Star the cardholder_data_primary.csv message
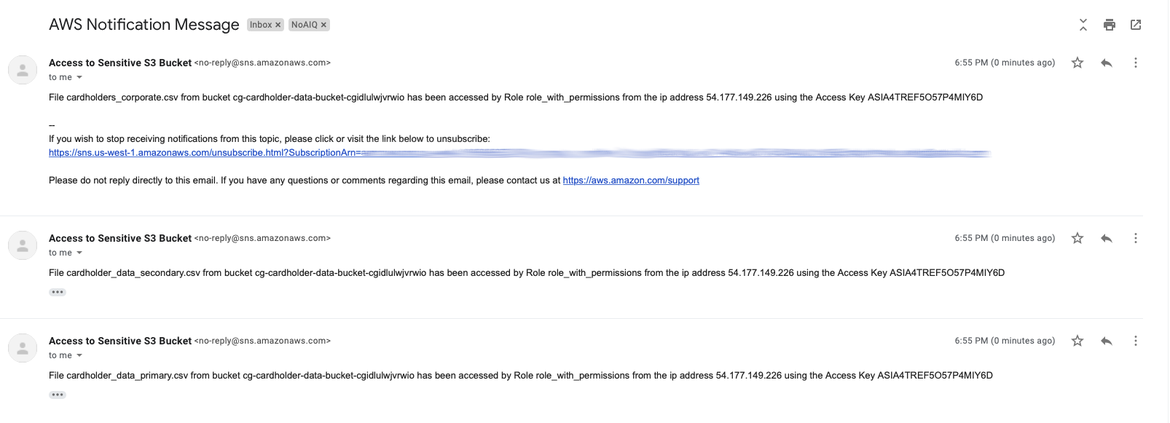Image resolution: width=1170 pixels, height=423 pixels. (x=1077, y=341)
